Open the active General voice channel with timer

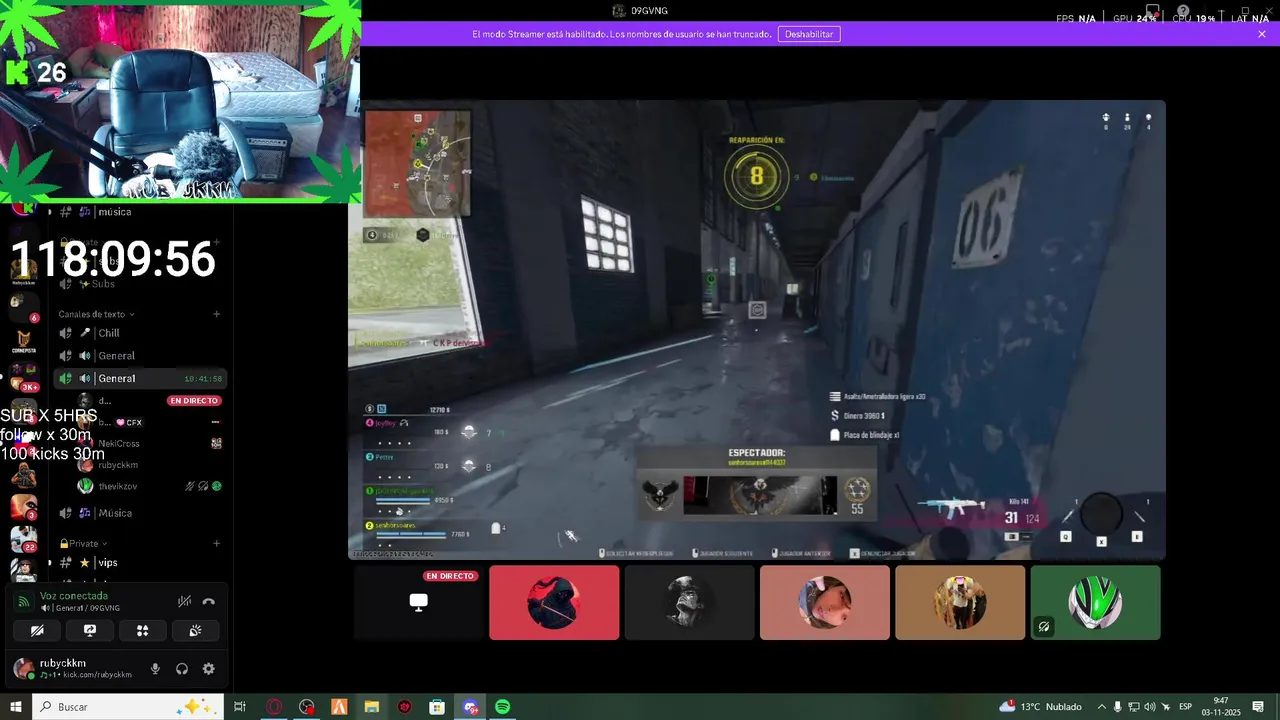pyautogui.click(x=140, y=379)
